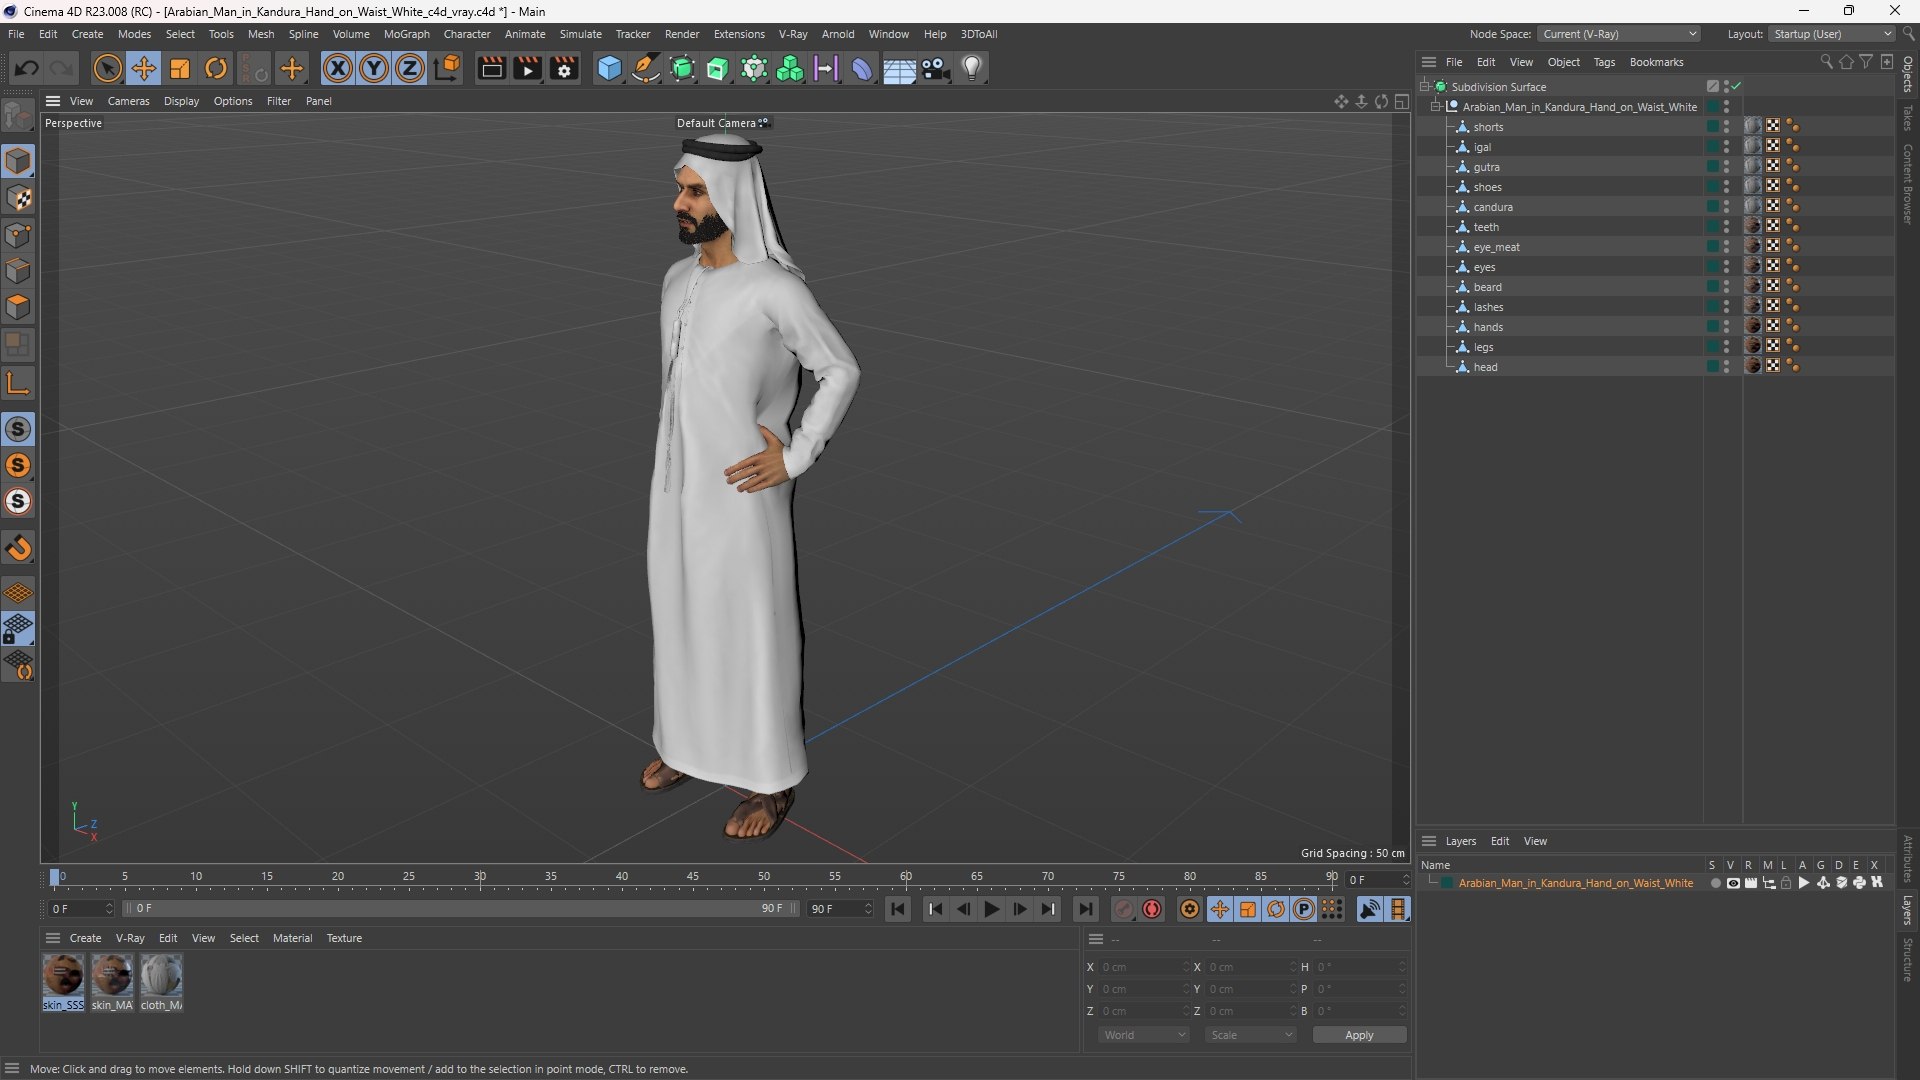Screen dimensions: 1920x1080
Task: Open the World coordinate dropdown
Action: point(1143,1035)
